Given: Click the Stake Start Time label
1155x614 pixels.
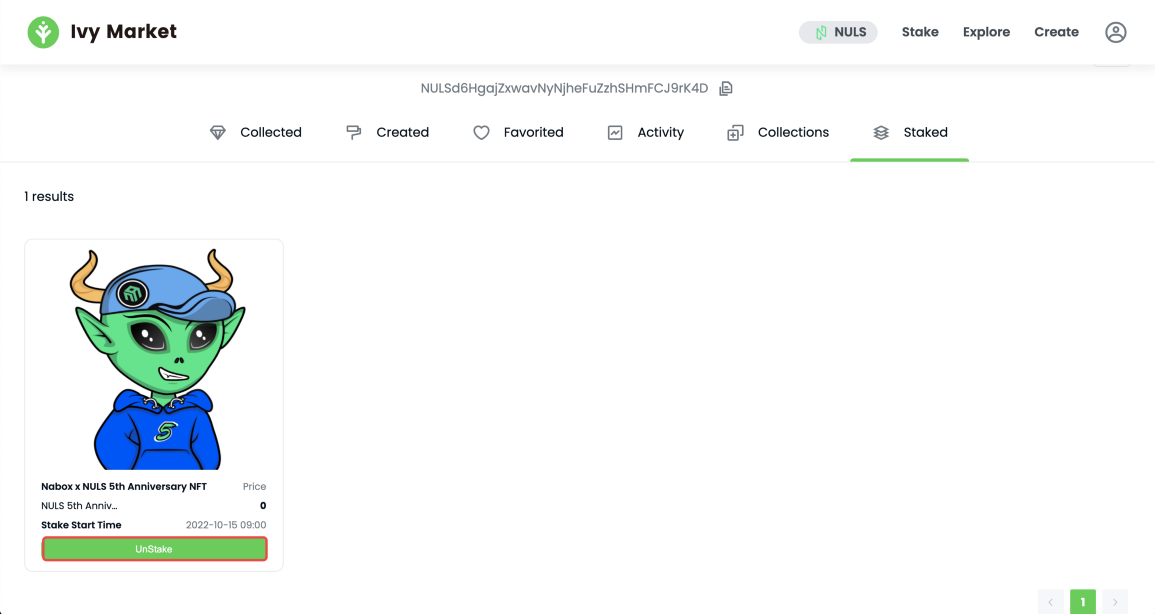Looking at the screenshot, I should pyautogui.click(x=81, y=525).
